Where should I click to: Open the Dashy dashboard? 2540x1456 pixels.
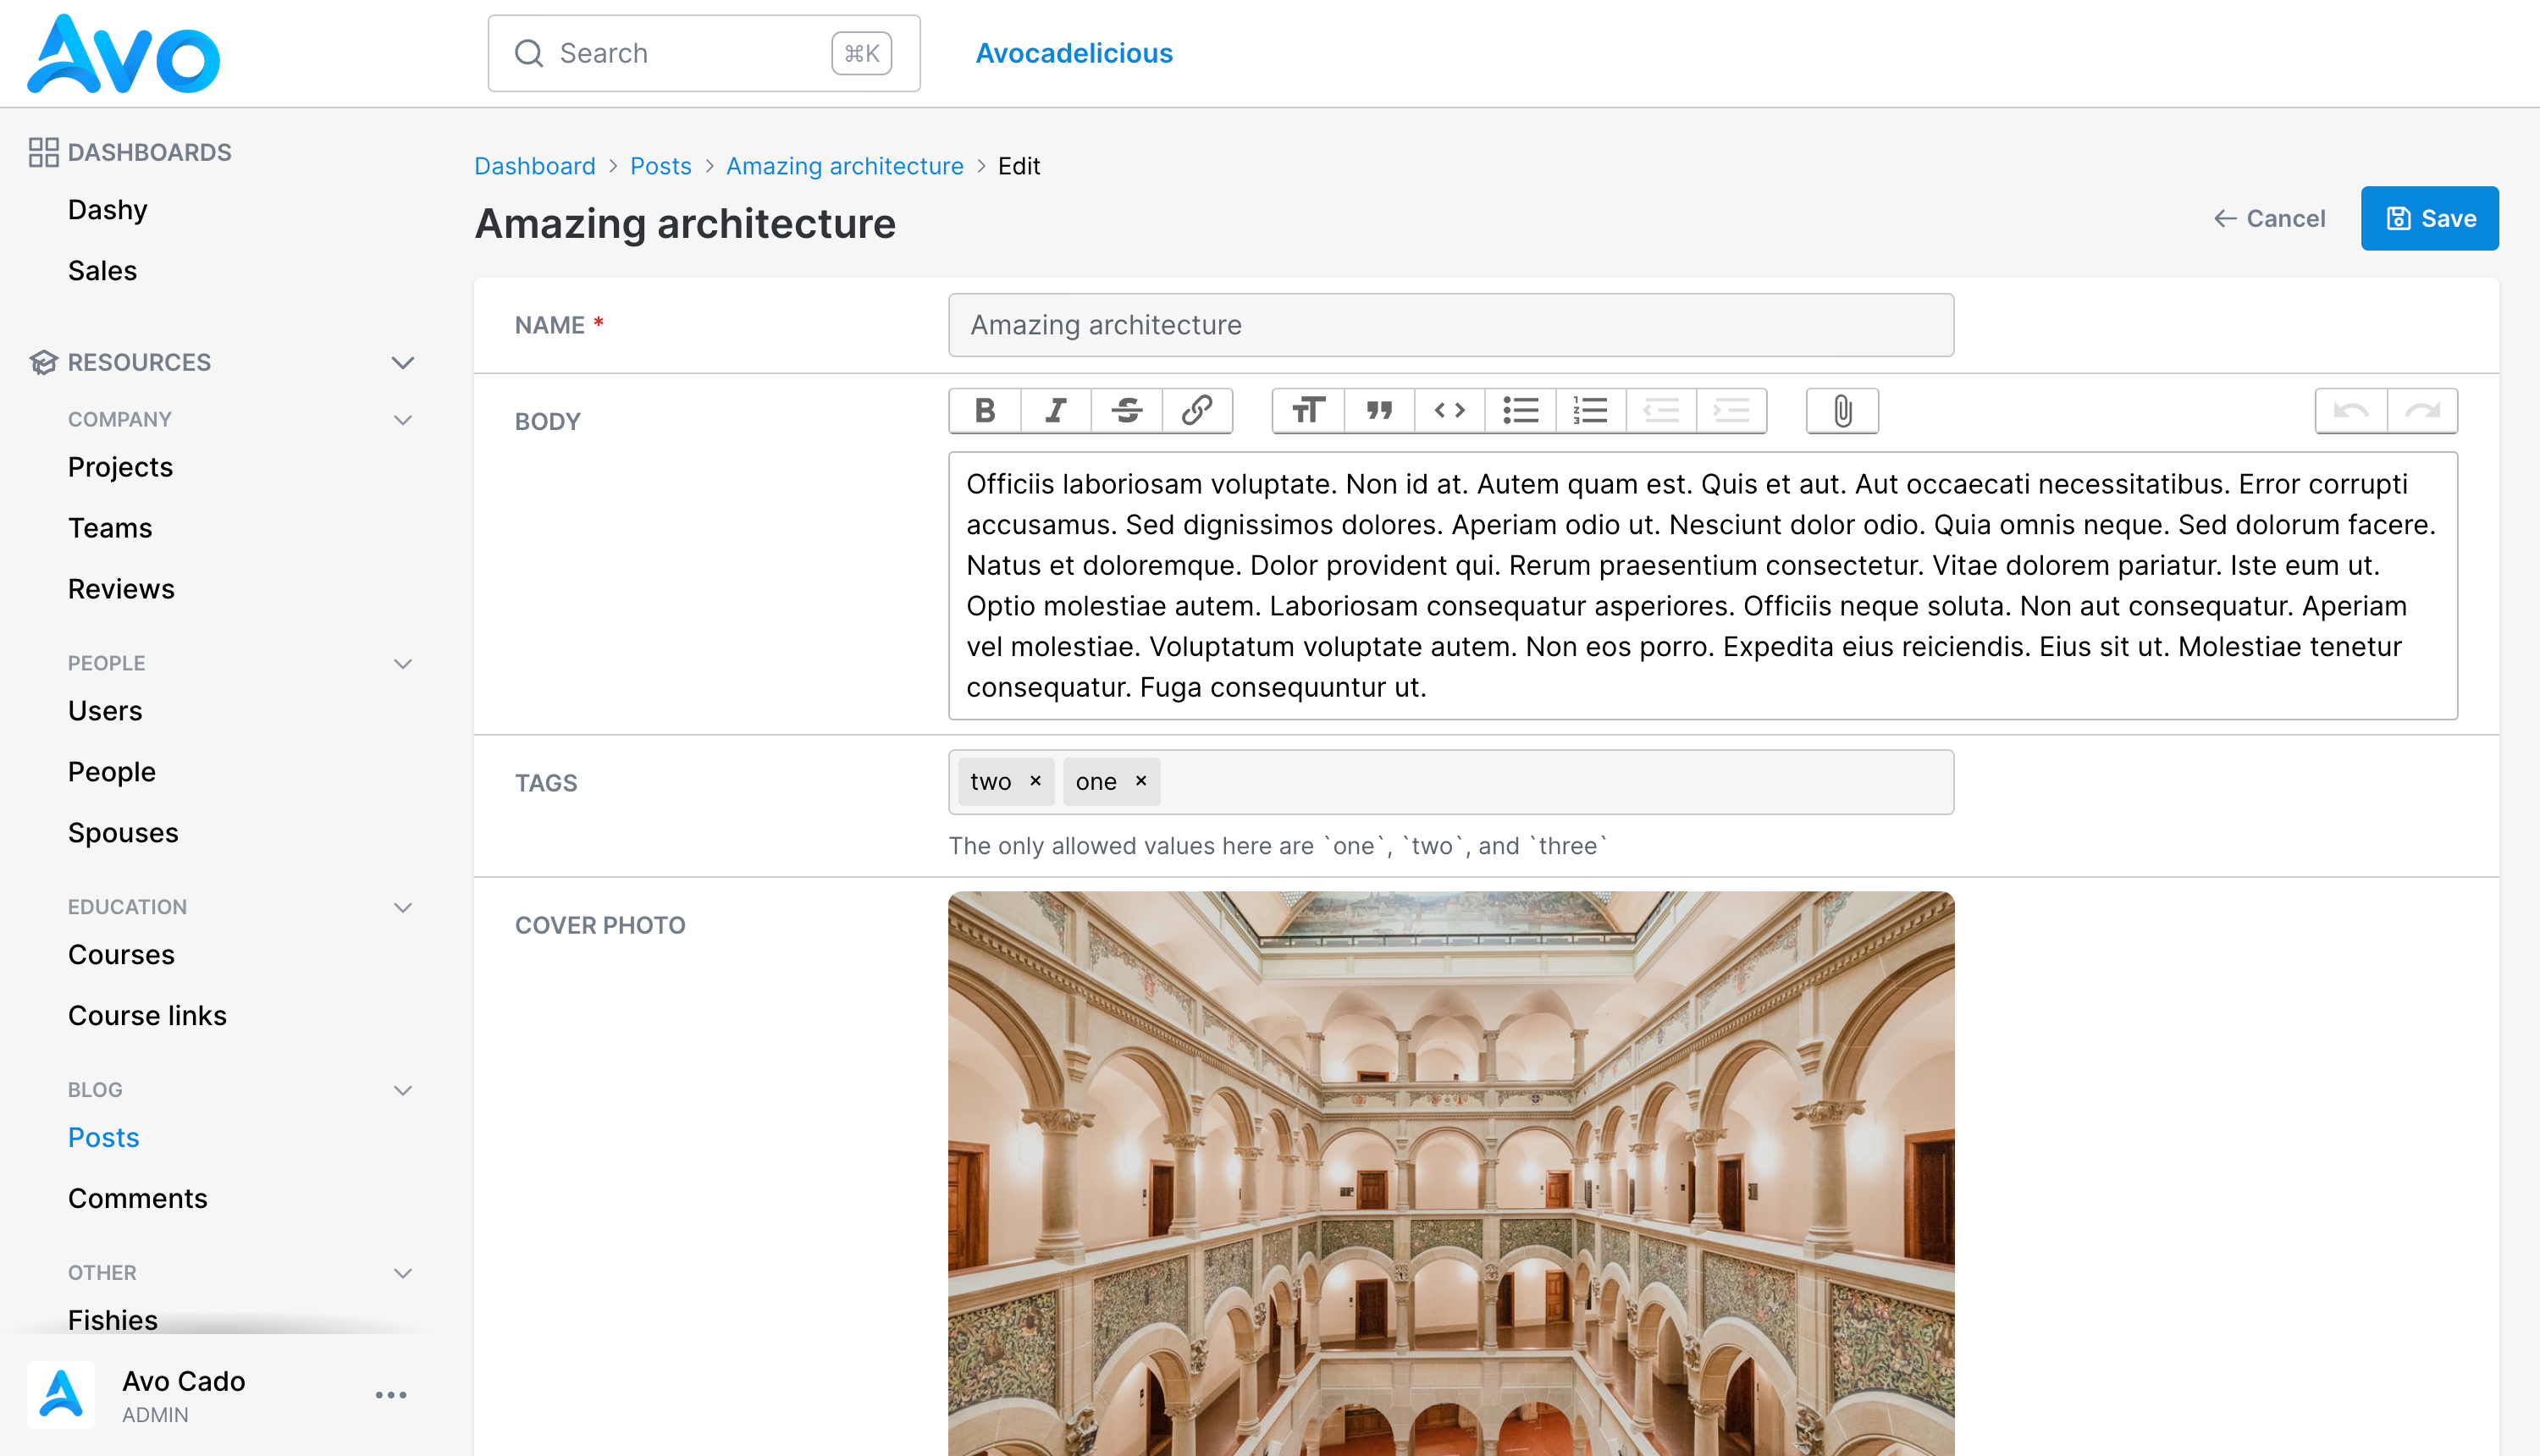click(108, 209)
